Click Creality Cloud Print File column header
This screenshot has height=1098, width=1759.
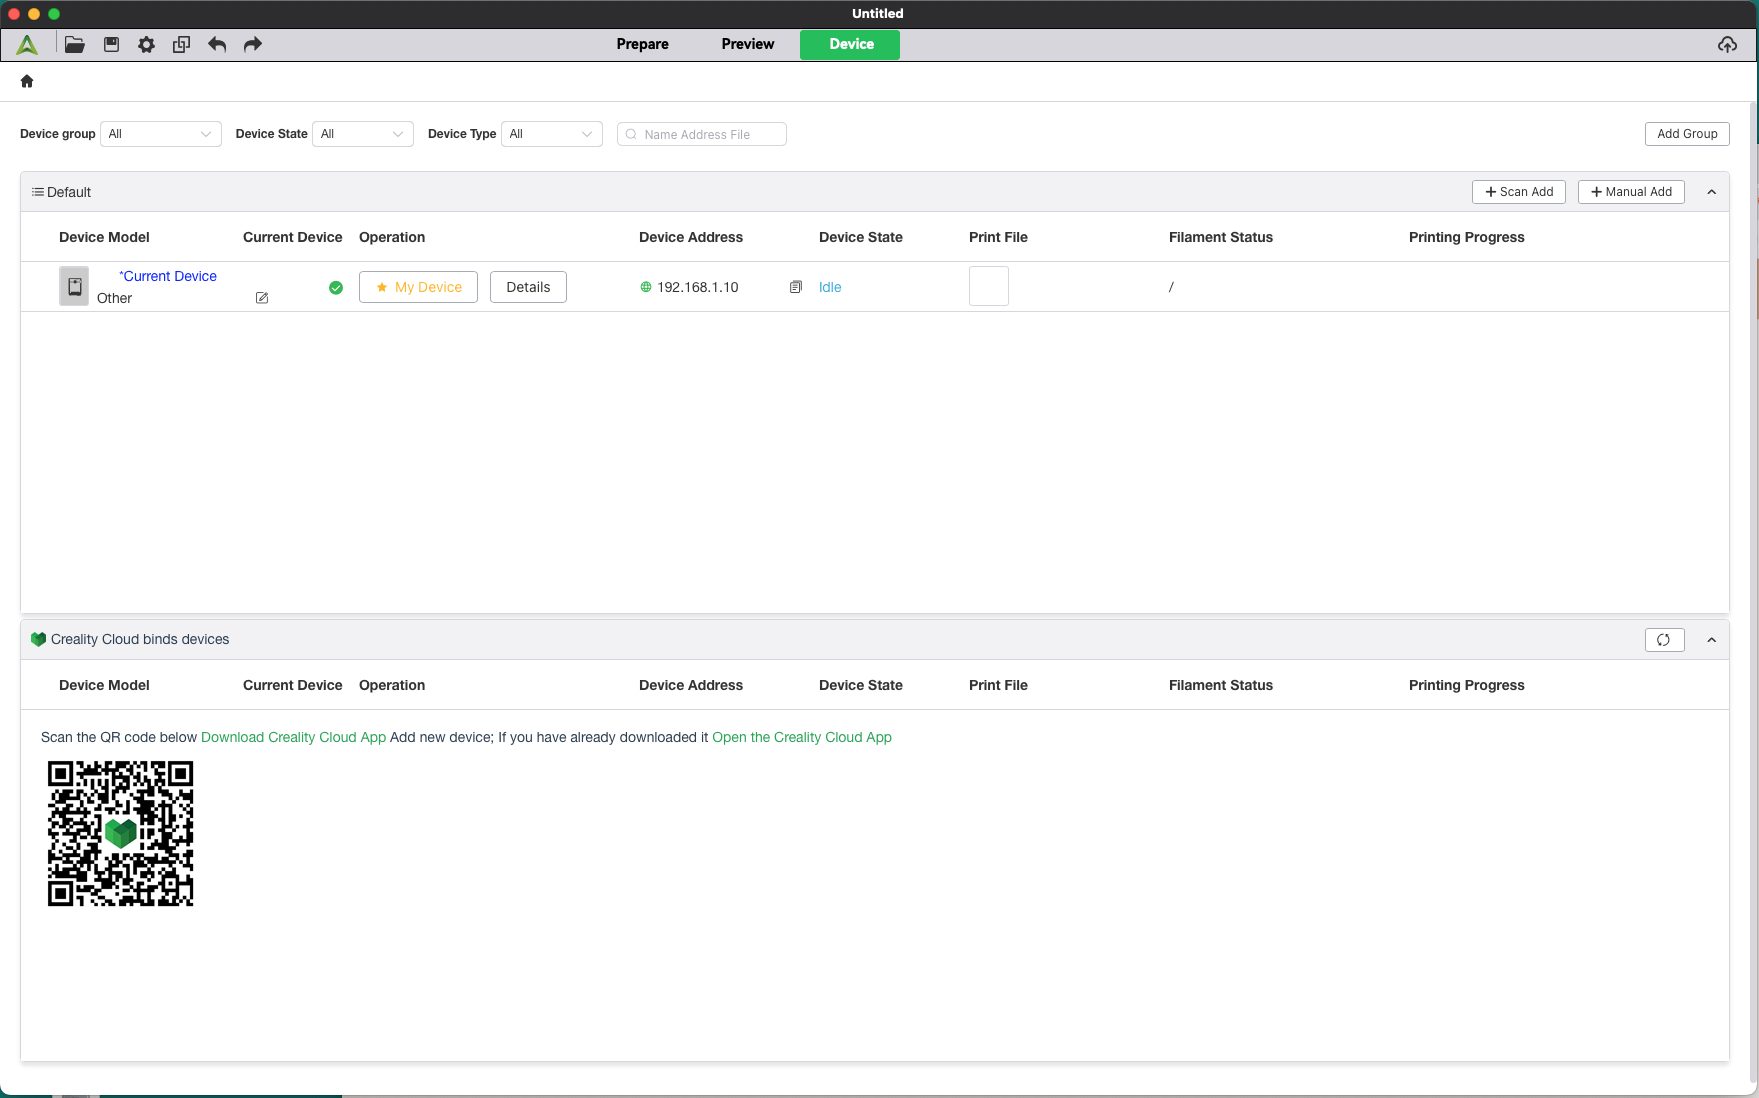point(998,685)
